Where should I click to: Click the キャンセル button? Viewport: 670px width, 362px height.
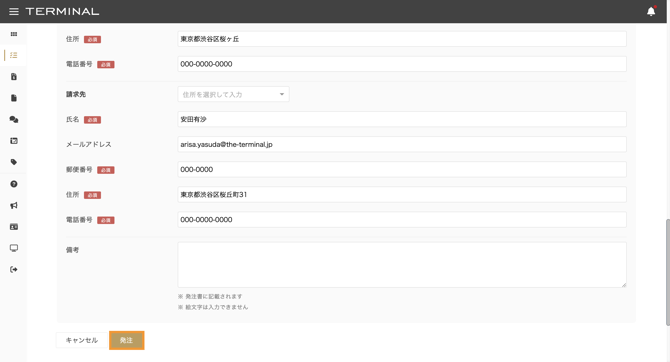(x=82, y=340)
